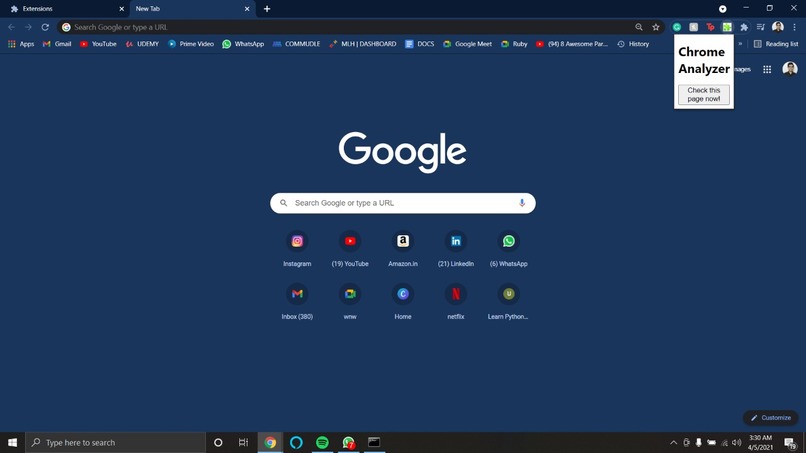
Task: Open the WhatsApp bookmark in bookmarks bar
Action: point(243,44)
